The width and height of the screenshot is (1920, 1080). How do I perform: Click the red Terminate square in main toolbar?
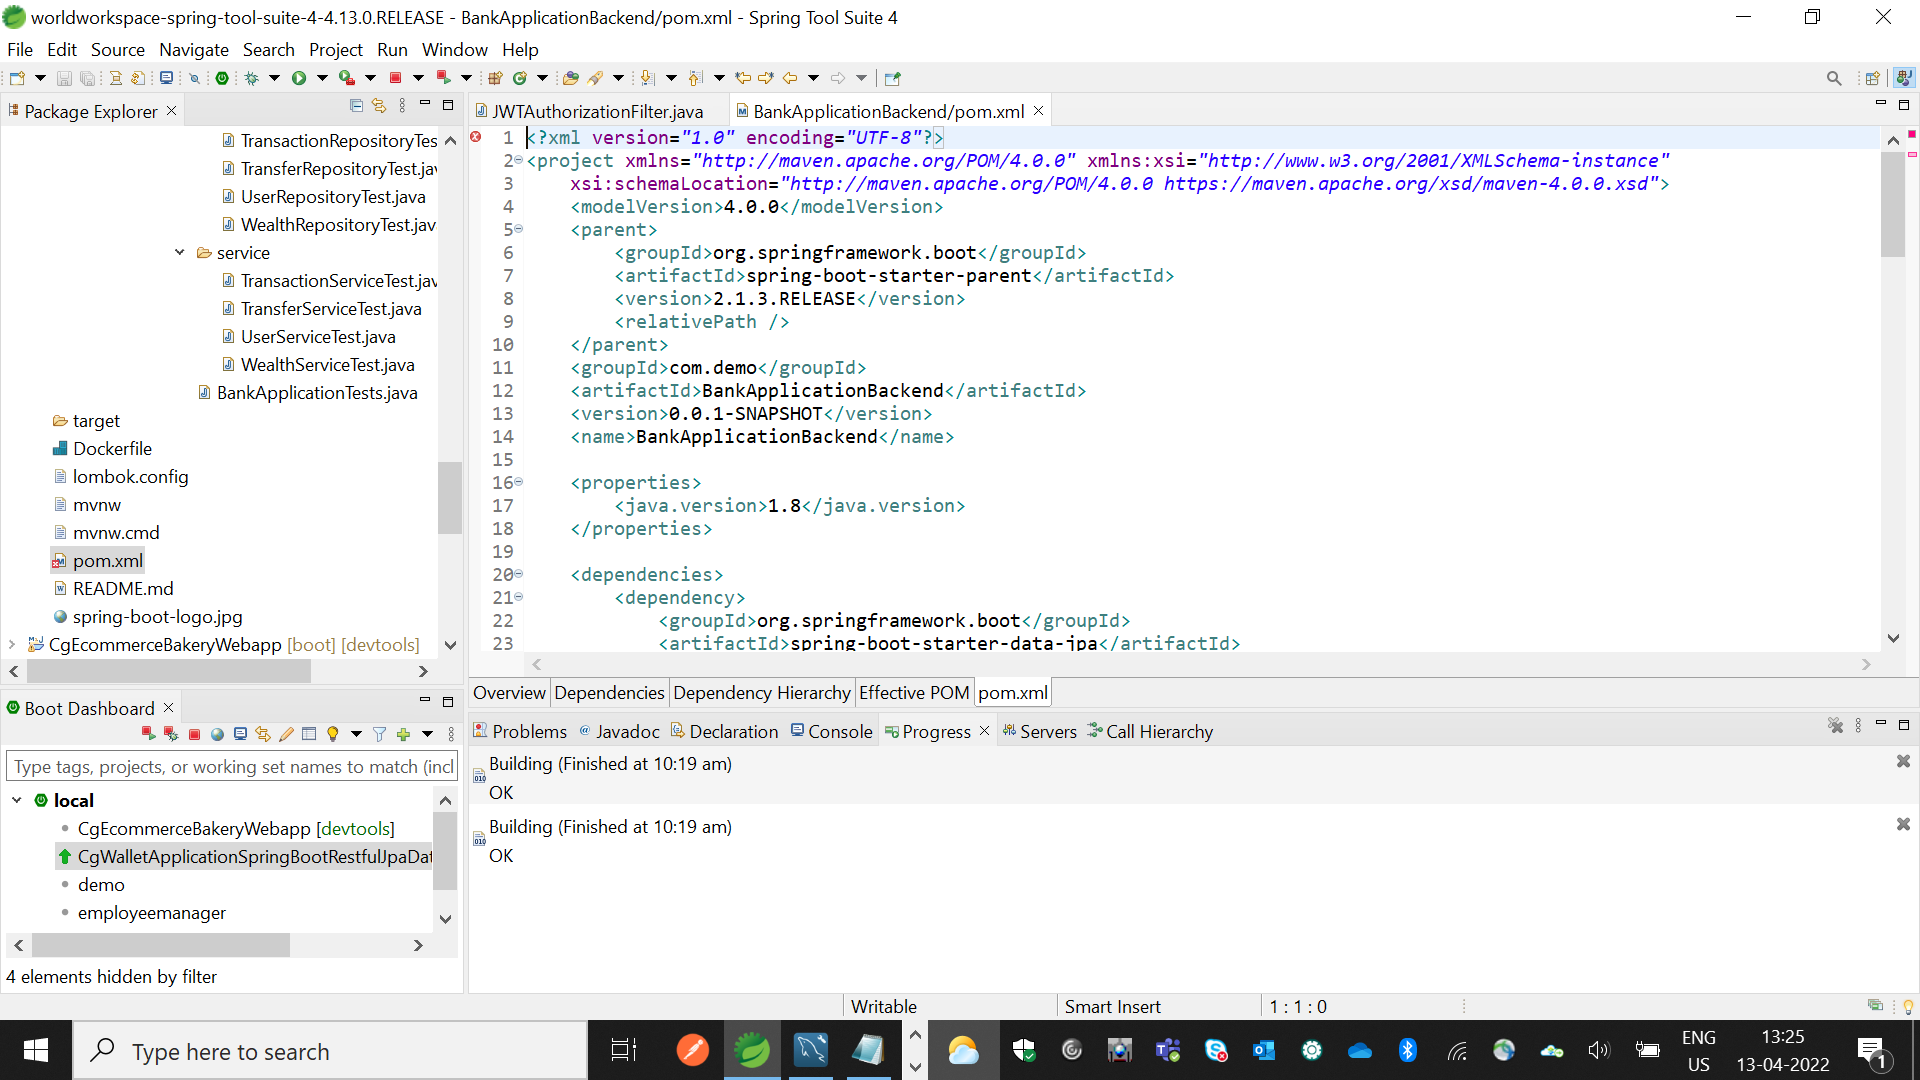coord(395,78)
